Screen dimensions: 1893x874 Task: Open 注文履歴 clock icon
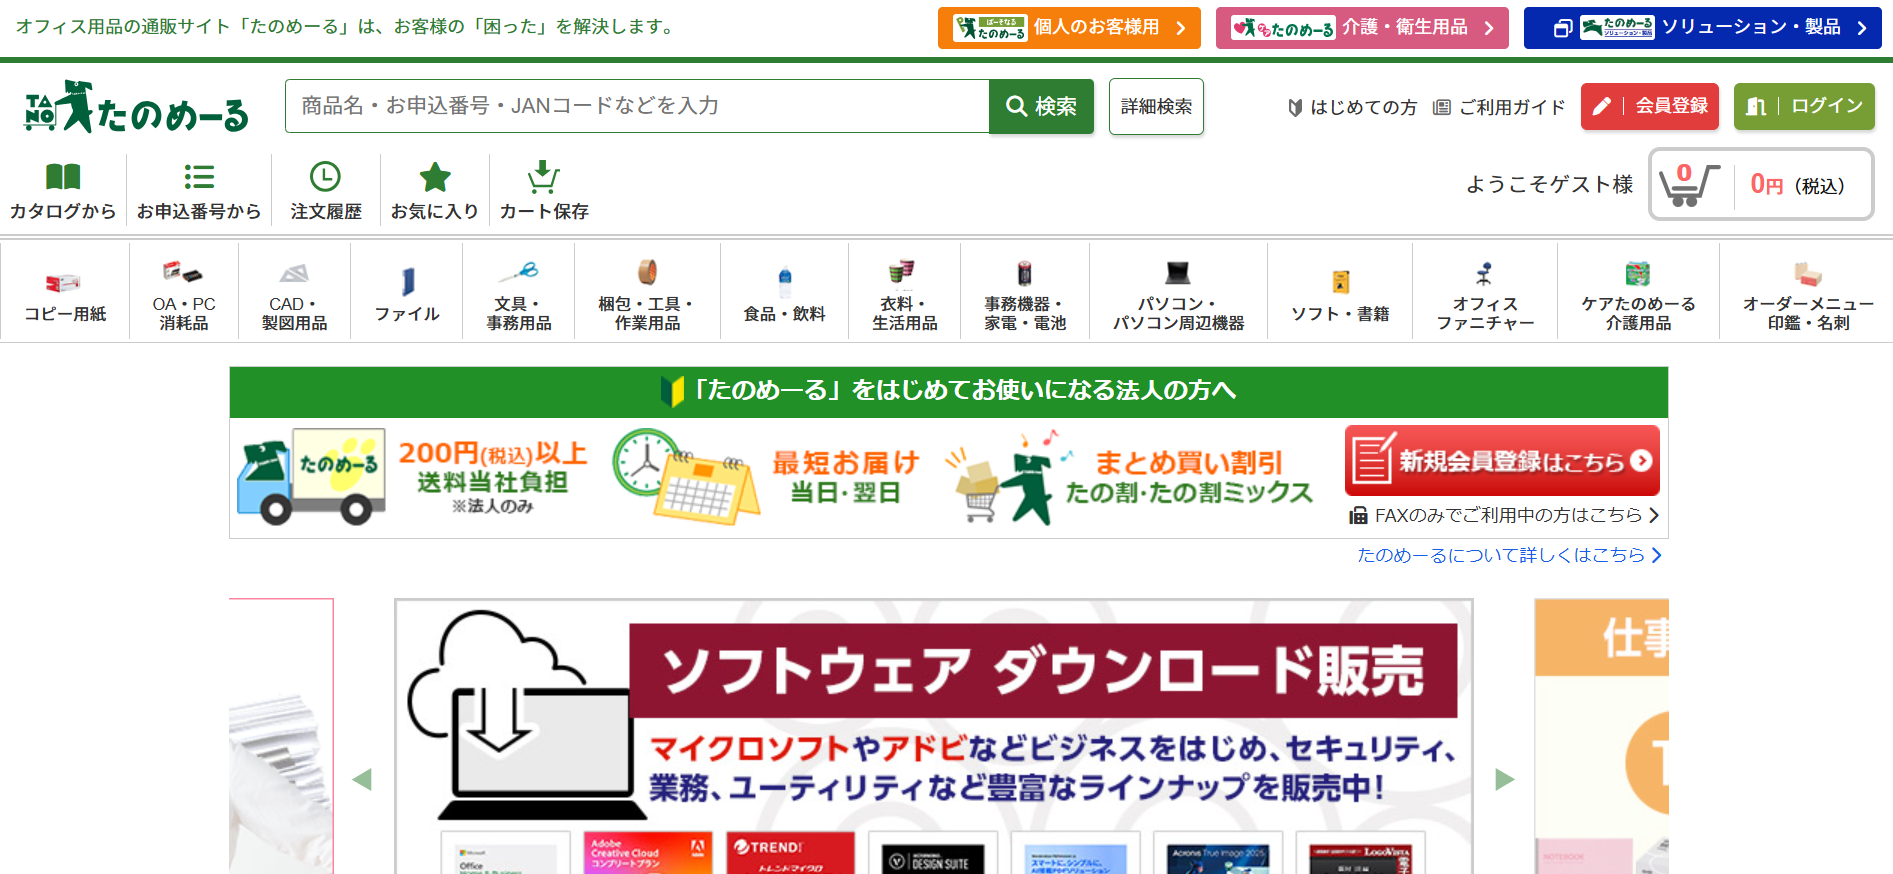[x=325, y=178]
